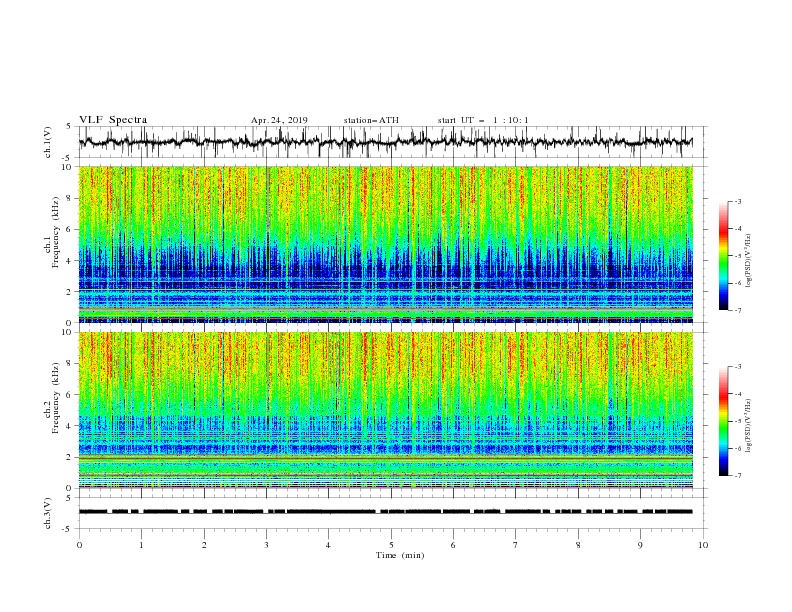The height and width of the screenshot is (612, 792).
Task: Click the ch.1 Frequency (kHz) axis label
Action: [x=52, y=233]
